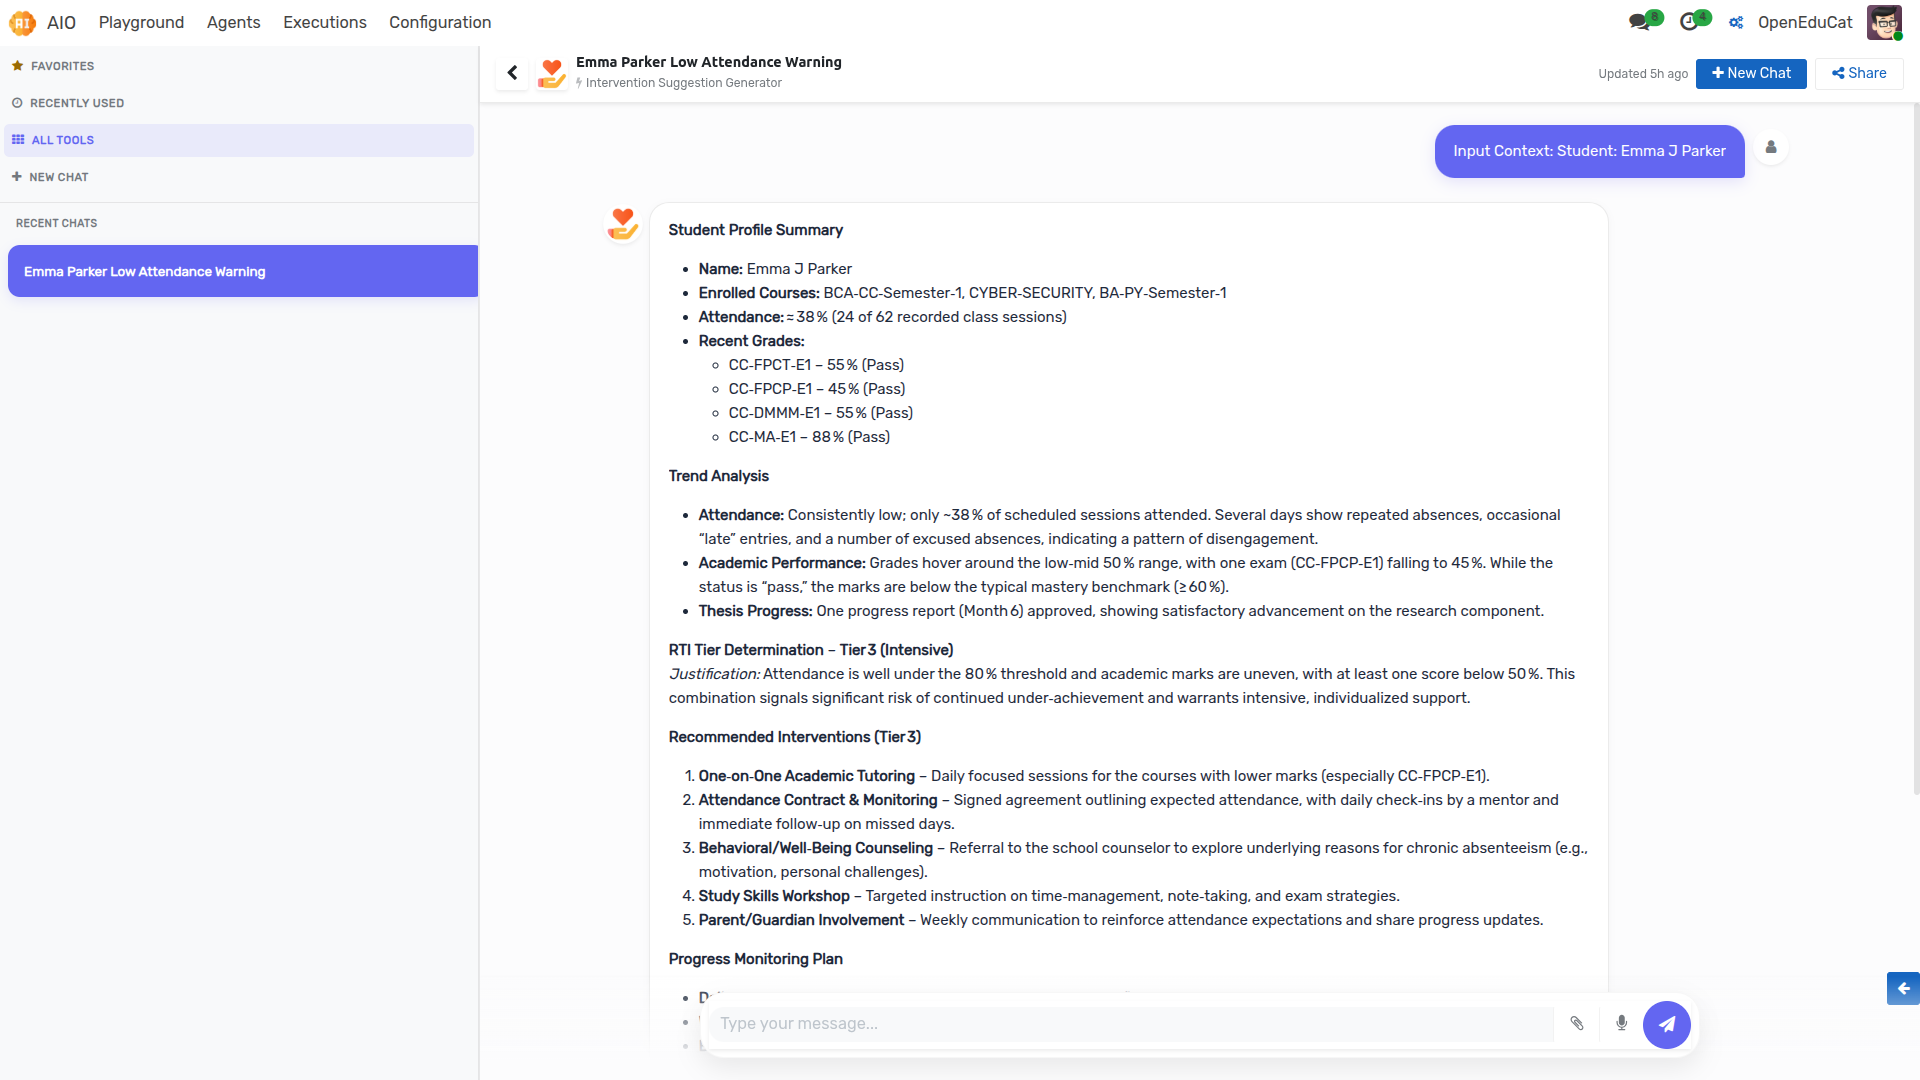Select Favorites in the sidebar

coord(239,66)
